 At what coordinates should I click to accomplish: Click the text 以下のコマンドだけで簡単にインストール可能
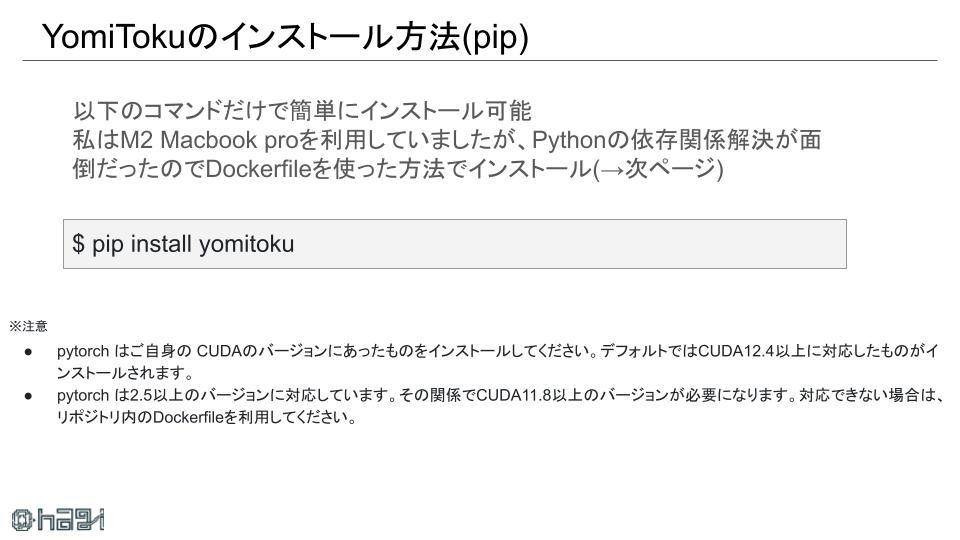pyautogui.click(x=302, y=111)
